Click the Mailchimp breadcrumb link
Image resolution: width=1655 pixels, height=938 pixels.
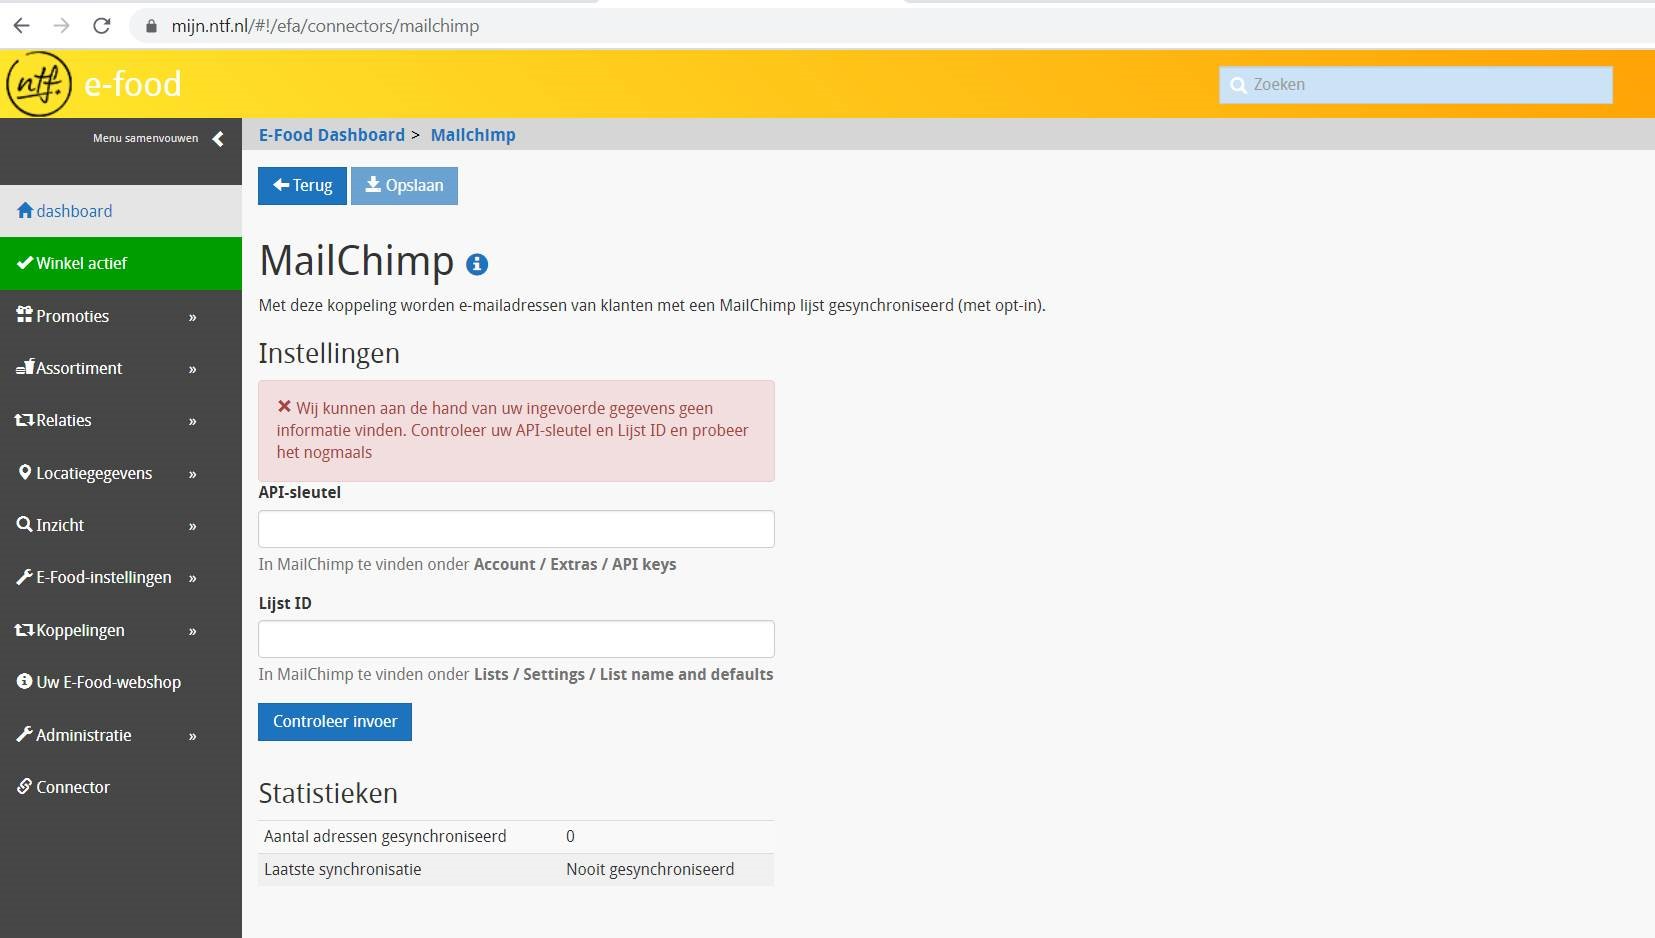click(473, 135)
